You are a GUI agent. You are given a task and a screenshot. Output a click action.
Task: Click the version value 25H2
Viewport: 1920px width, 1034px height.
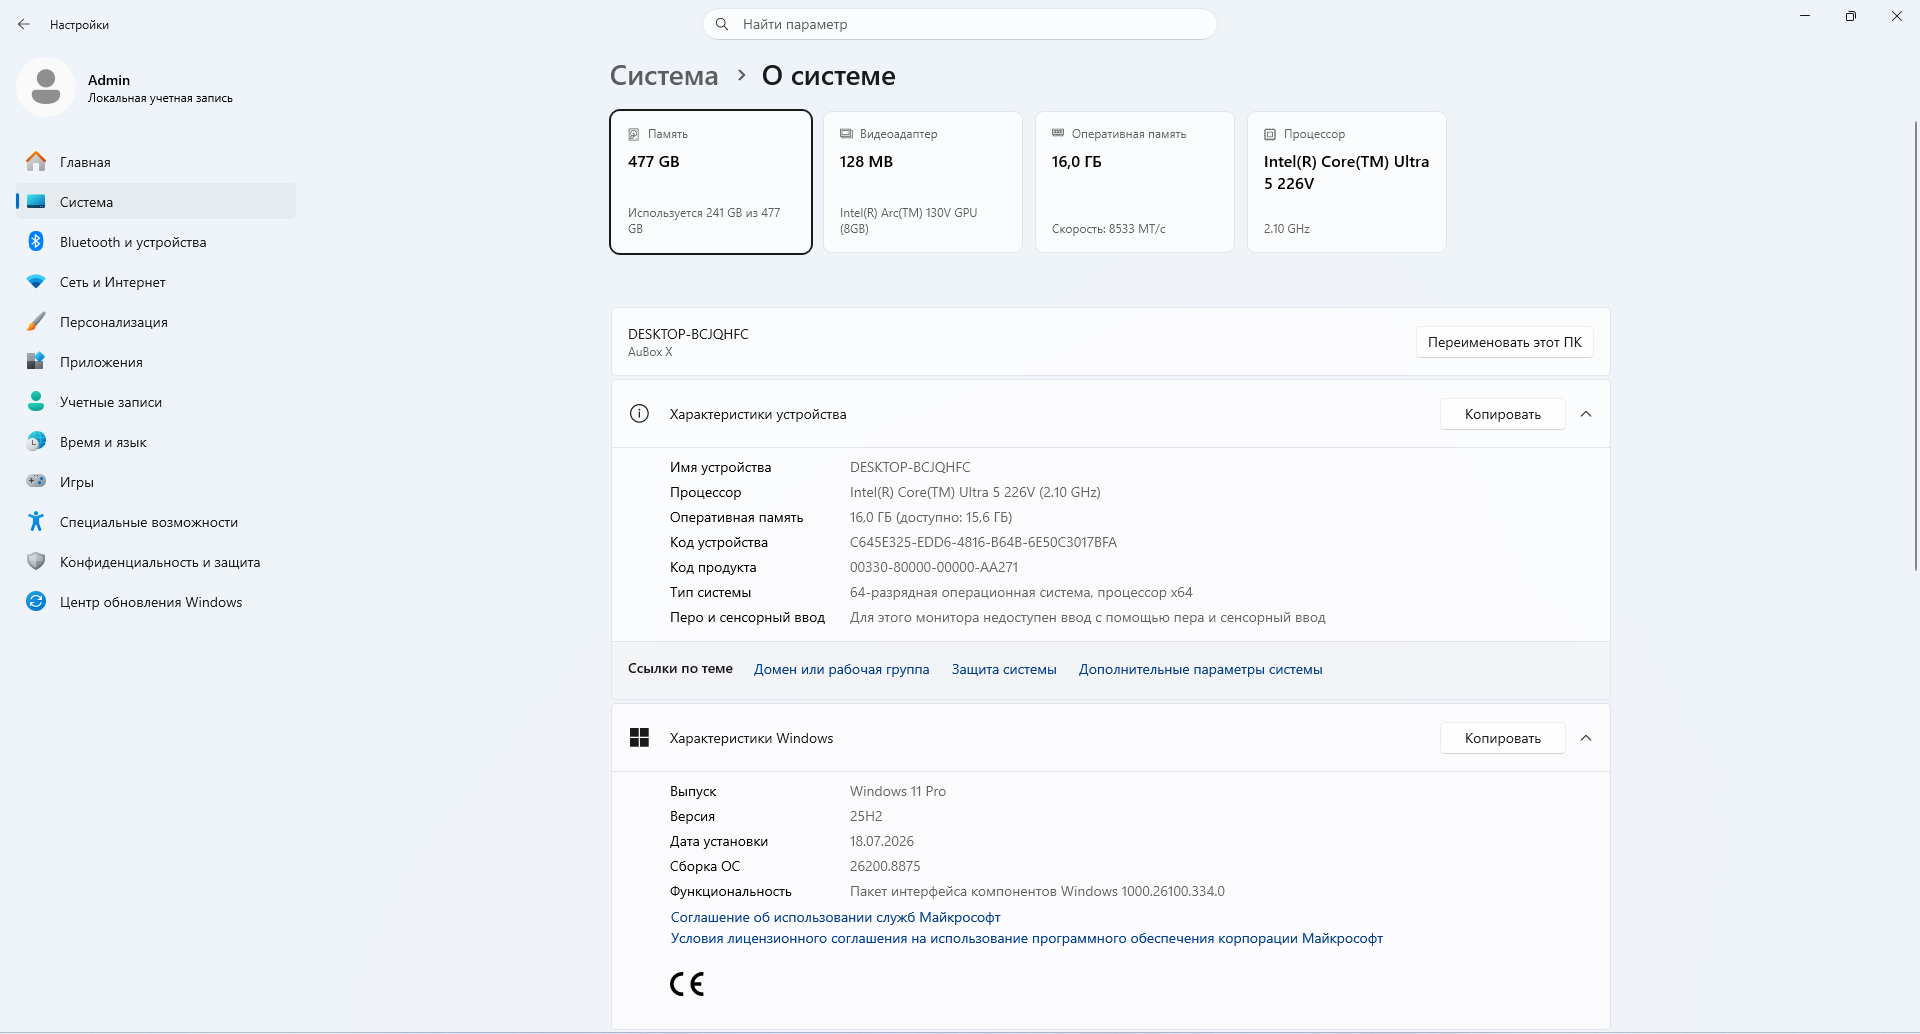point(866,816)
